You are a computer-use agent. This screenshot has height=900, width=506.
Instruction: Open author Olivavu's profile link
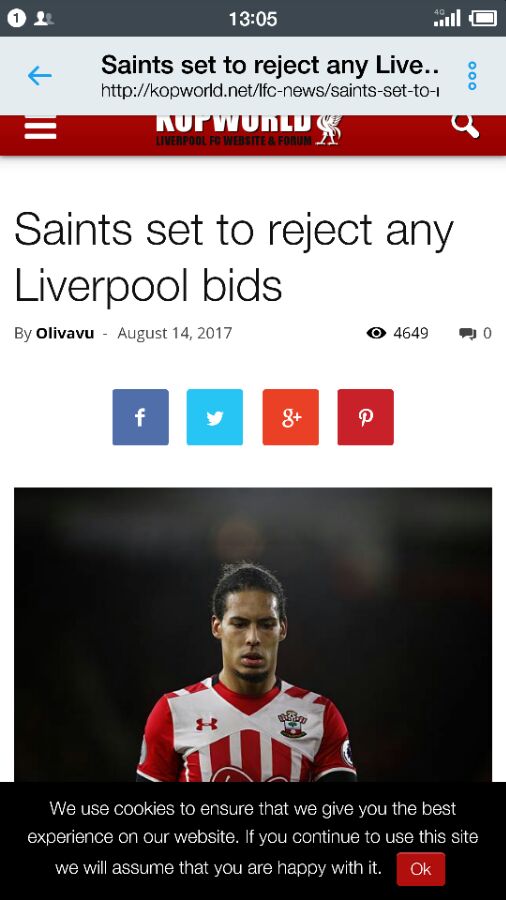[65, 333]
